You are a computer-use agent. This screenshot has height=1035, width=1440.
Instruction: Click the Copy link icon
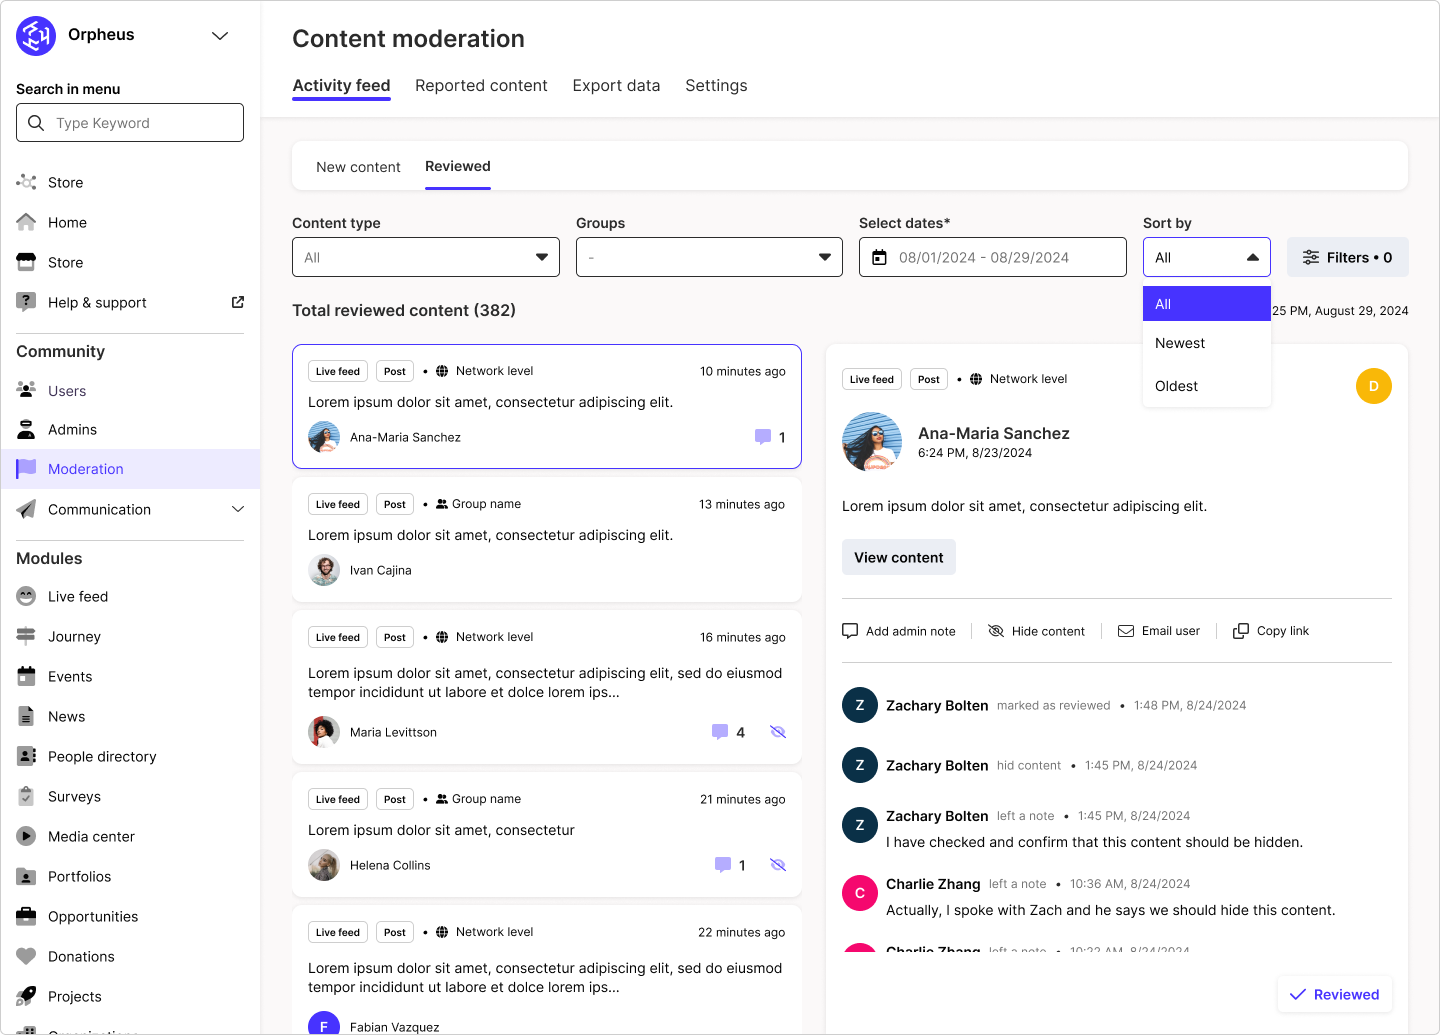[x=1240, y=630]
